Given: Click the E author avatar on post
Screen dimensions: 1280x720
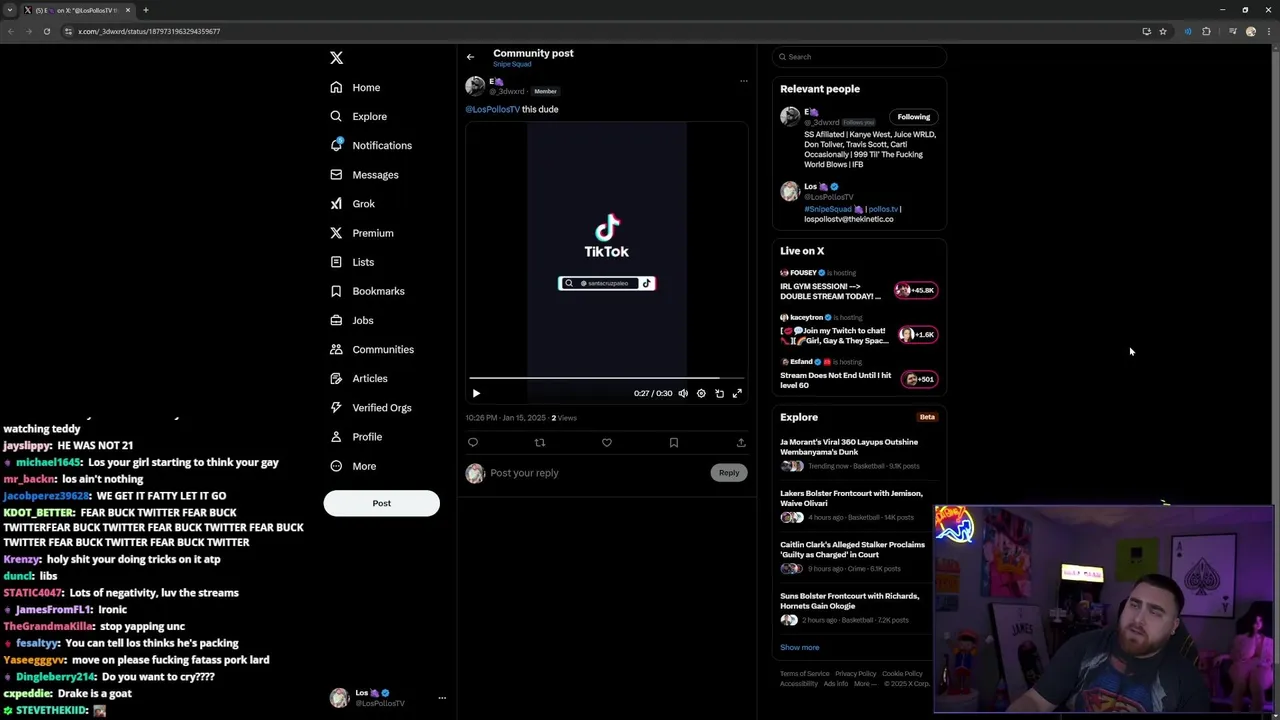Looking at the screenshot, I should click(475, 86).
